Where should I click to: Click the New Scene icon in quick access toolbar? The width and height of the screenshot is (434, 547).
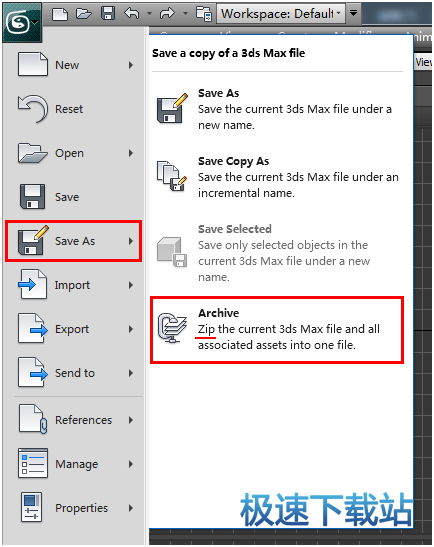click(x=60, y=14)
